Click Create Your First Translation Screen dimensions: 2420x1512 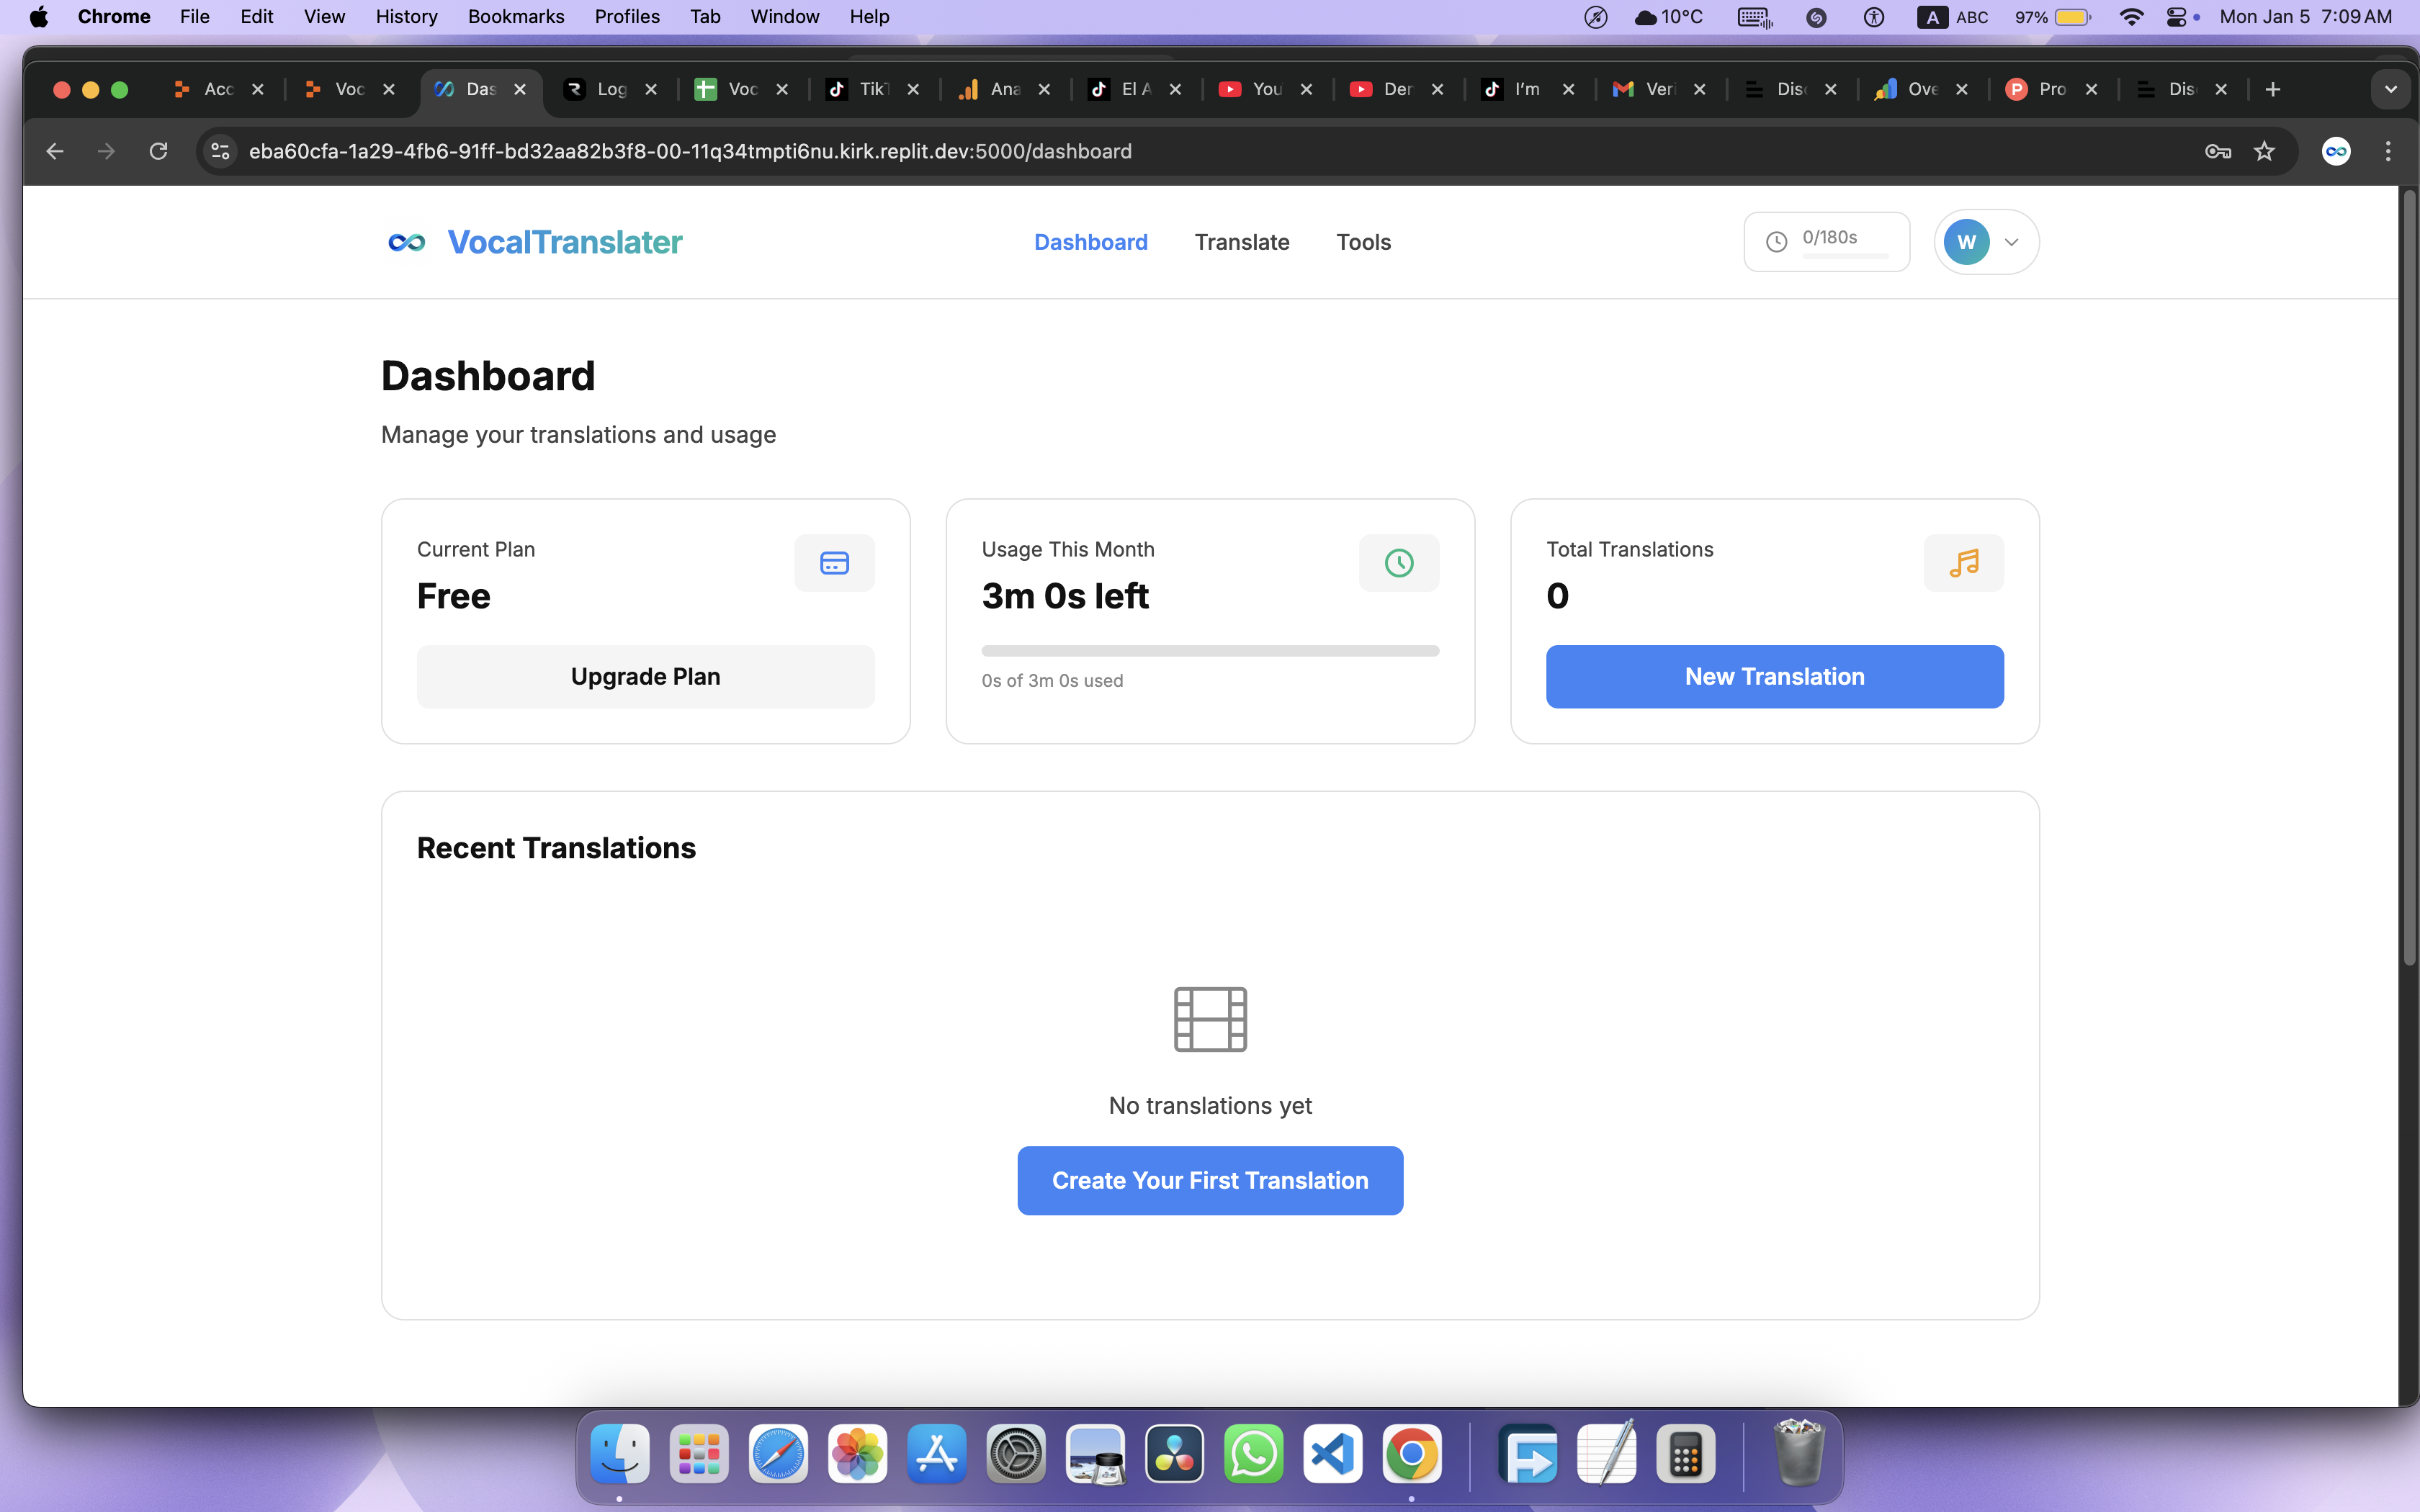1209,1181
